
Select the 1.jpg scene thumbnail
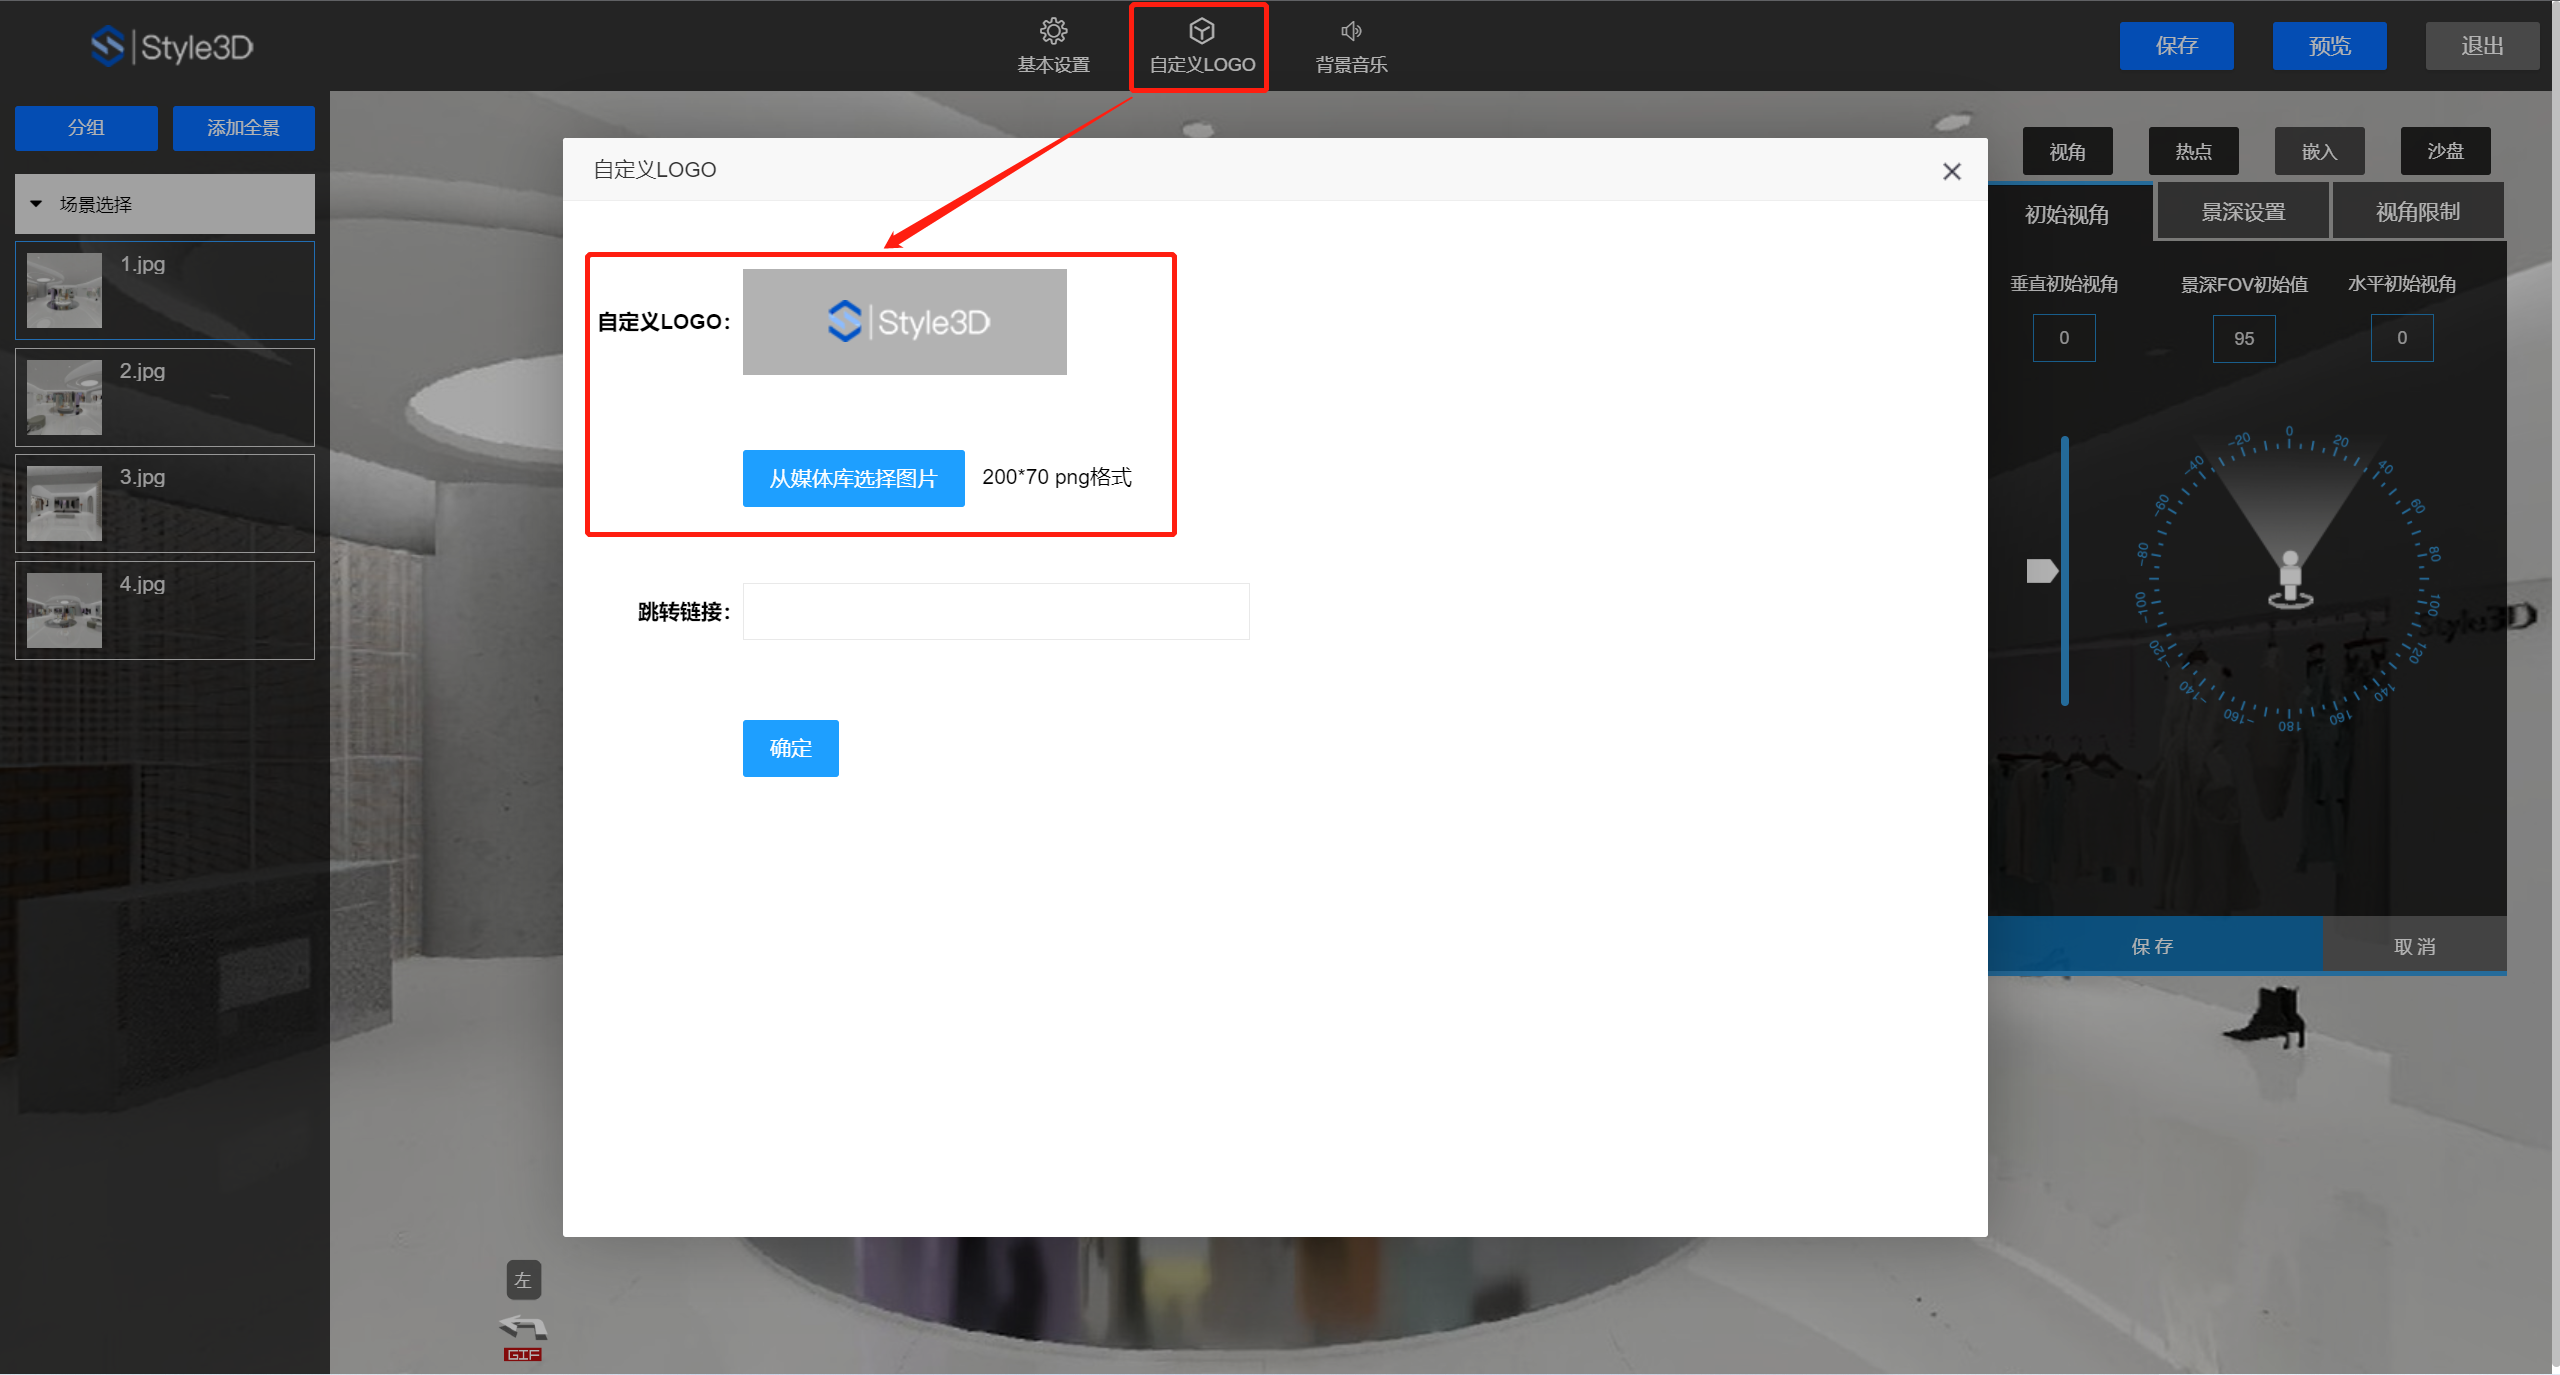(x=64, y=290)
